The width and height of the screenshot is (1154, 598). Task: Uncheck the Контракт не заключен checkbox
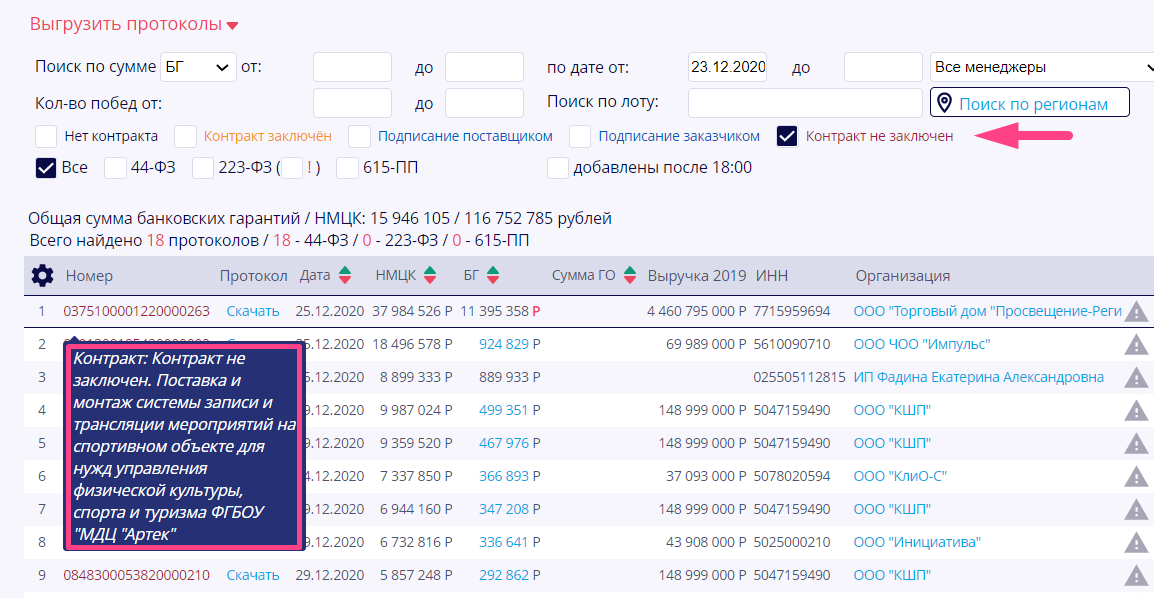pos(787,136)
